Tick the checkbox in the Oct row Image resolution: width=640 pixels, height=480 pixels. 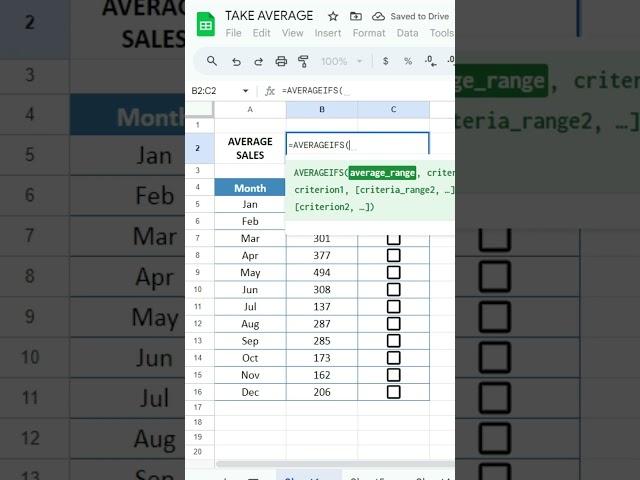pyautogui.click(x=393, y=358)
